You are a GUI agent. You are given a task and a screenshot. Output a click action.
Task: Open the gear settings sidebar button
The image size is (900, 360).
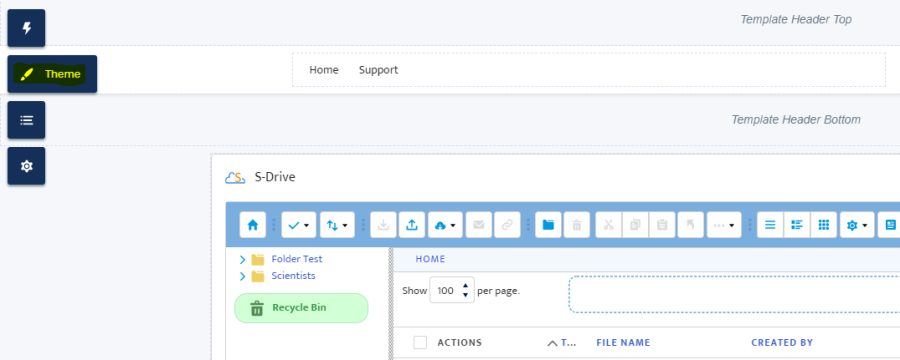coord(26,166)
